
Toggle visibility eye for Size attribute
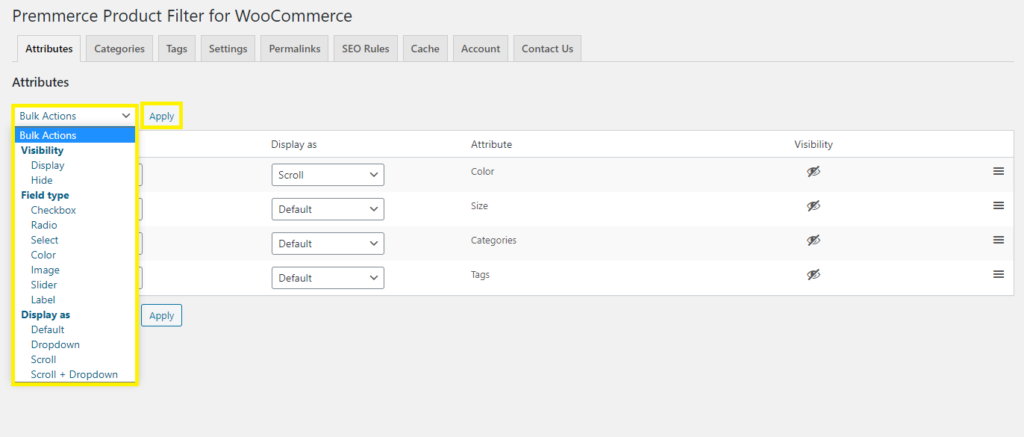[x=813, y=206]
